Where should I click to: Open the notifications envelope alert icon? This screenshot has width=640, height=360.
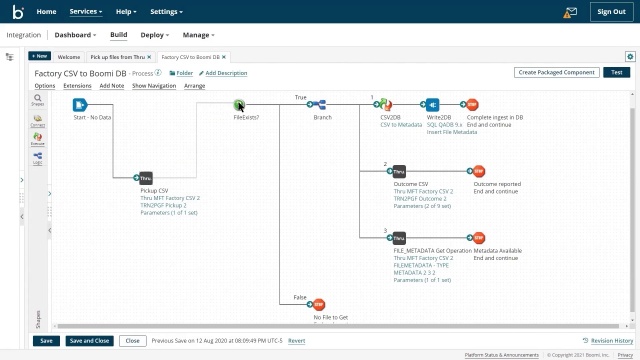(x=570, y=12)
